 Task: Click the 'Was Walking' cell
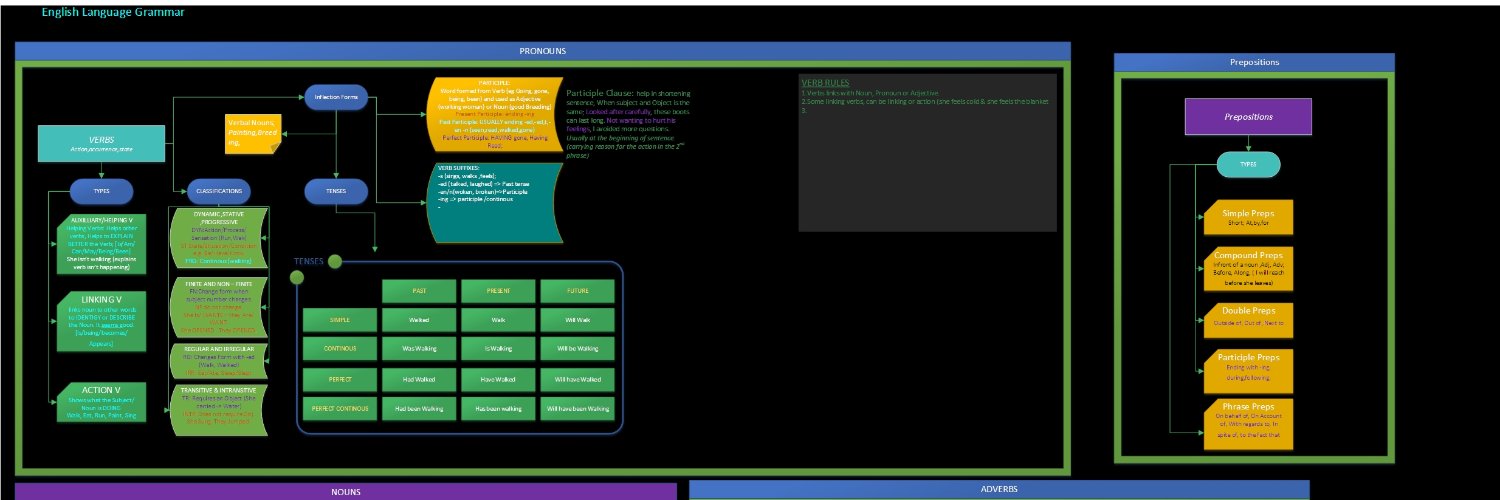(420, 349)
